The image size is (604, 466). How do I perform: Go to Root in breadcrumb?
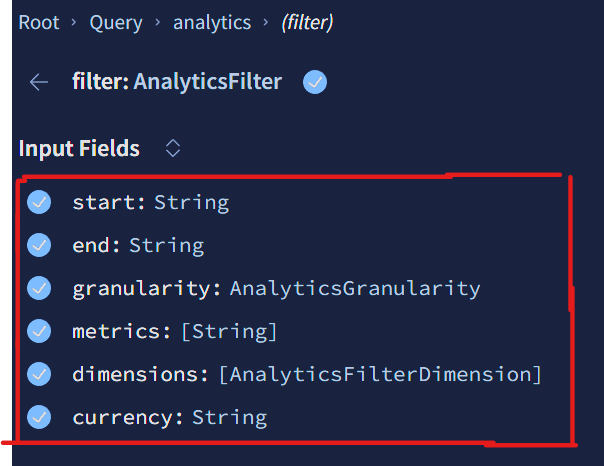[39, 22]
